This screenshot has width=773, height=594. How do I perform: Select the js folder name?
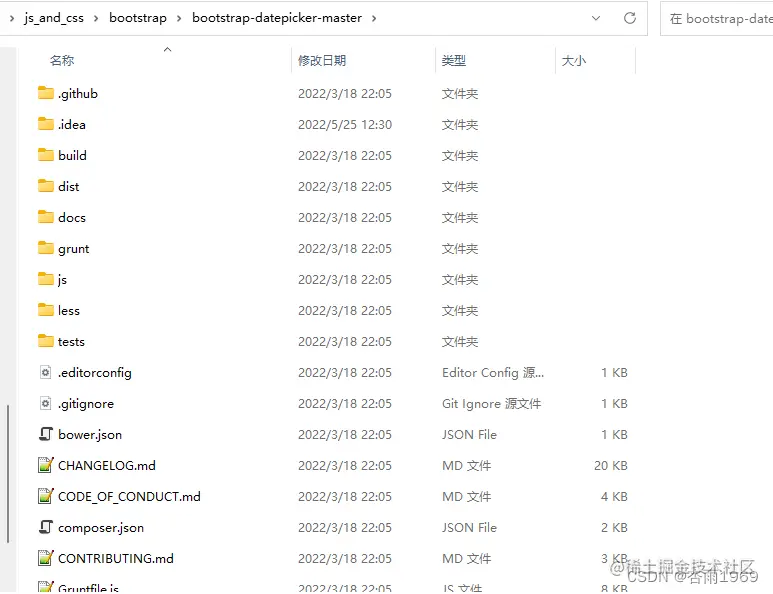[x=62, y=280]
